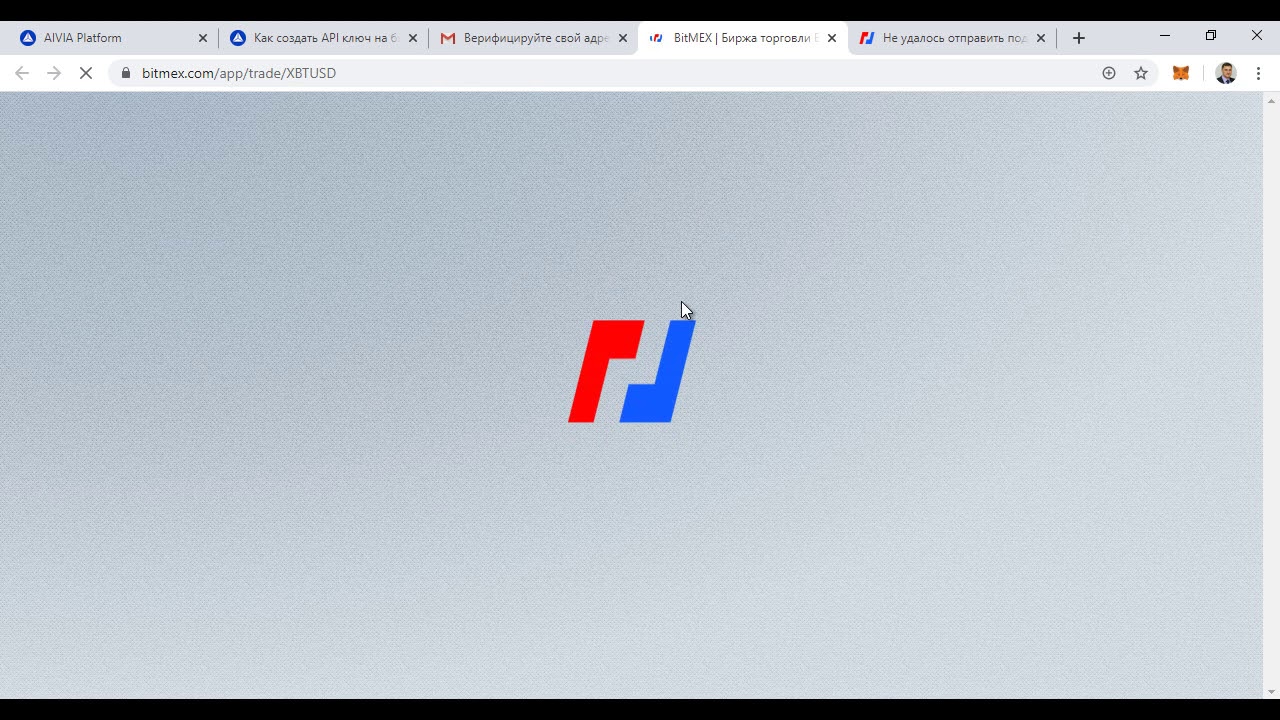Go back to previous page

point(22,73)
